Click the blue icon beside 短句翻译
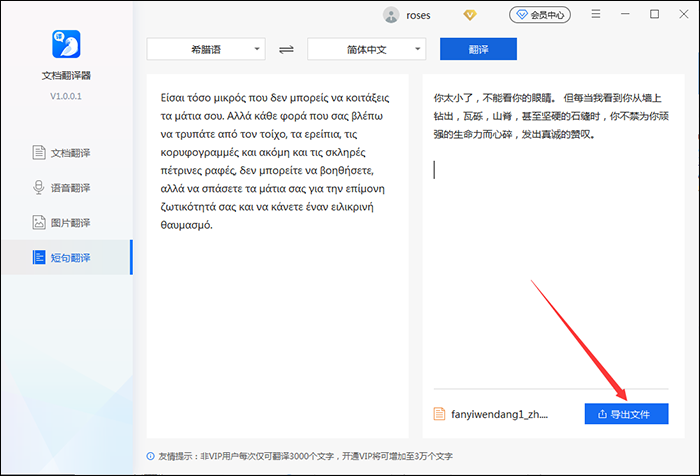 point(39,257)
